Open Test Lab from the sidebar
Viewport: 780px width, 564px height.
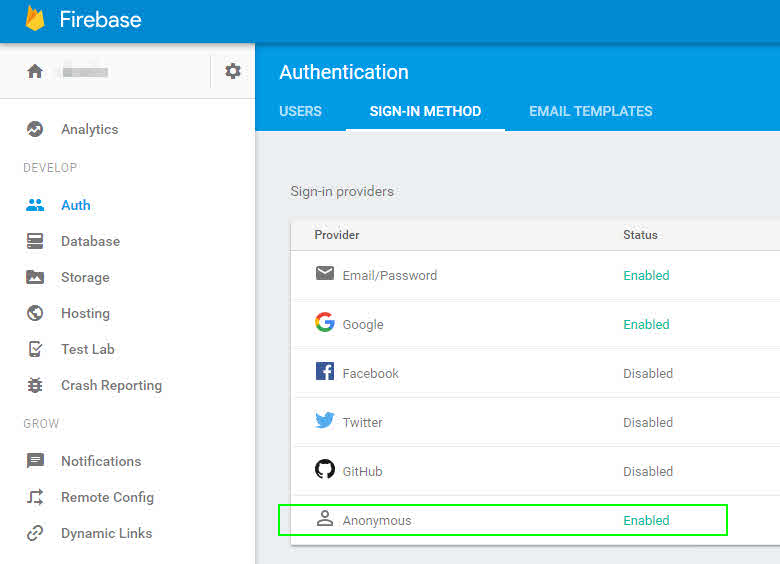[88, 349]
